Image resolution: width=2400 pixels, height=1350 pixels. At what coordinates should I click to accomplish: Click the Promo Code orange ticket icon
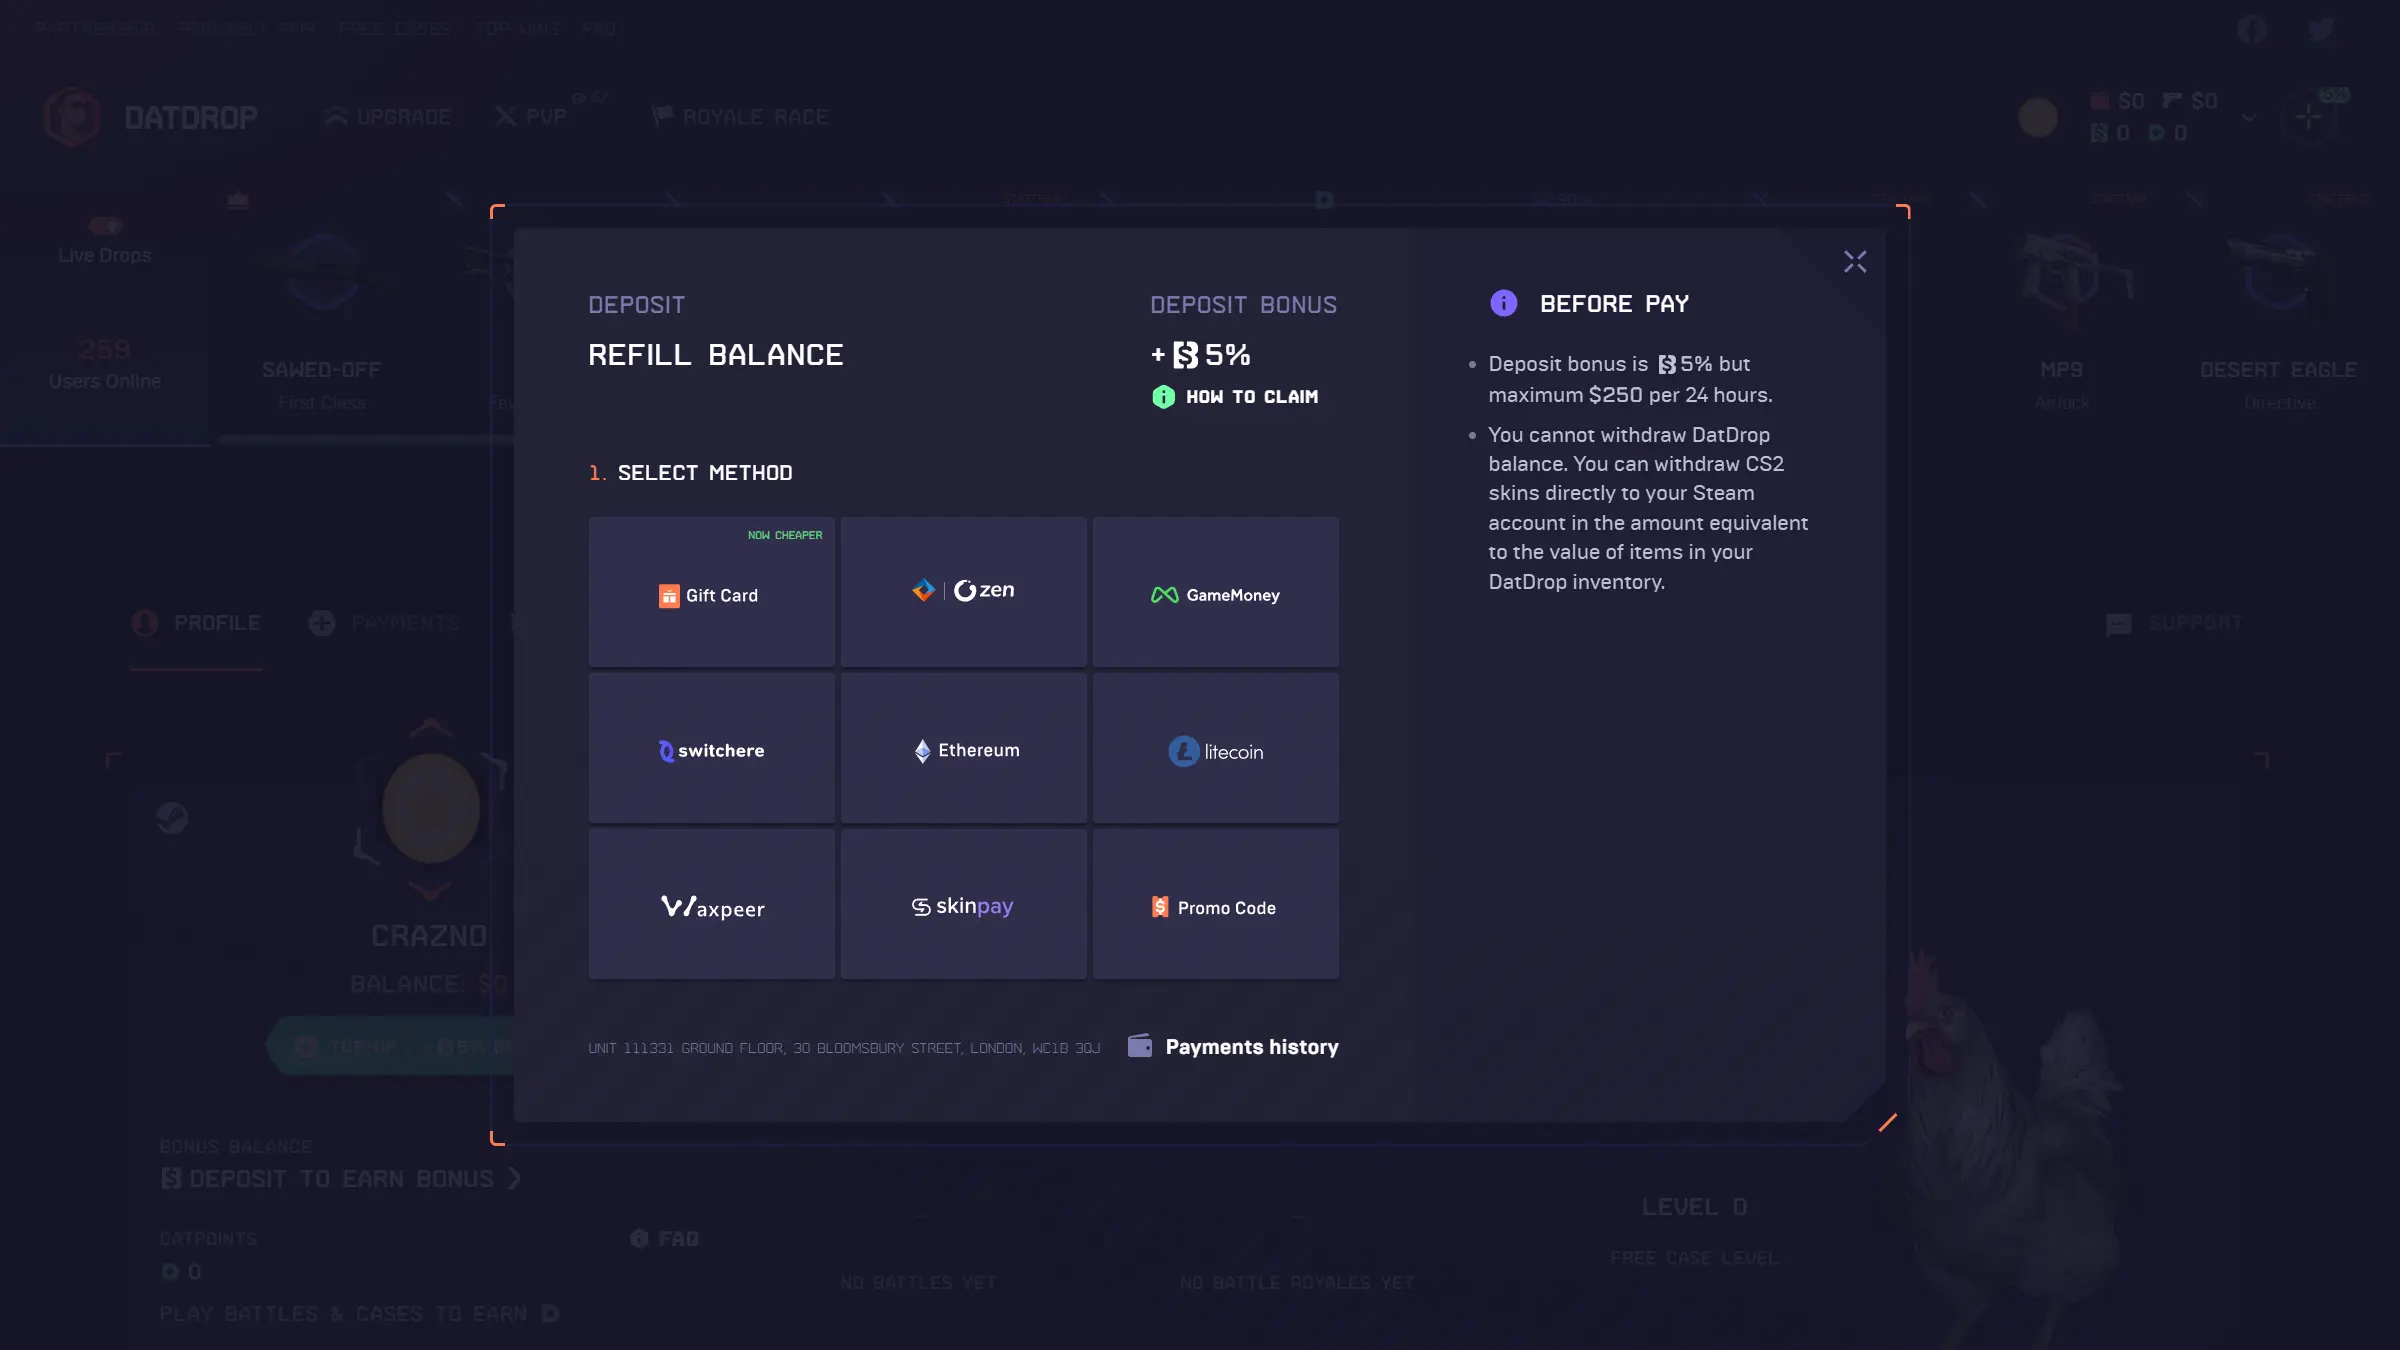[x=1160, y=907]
